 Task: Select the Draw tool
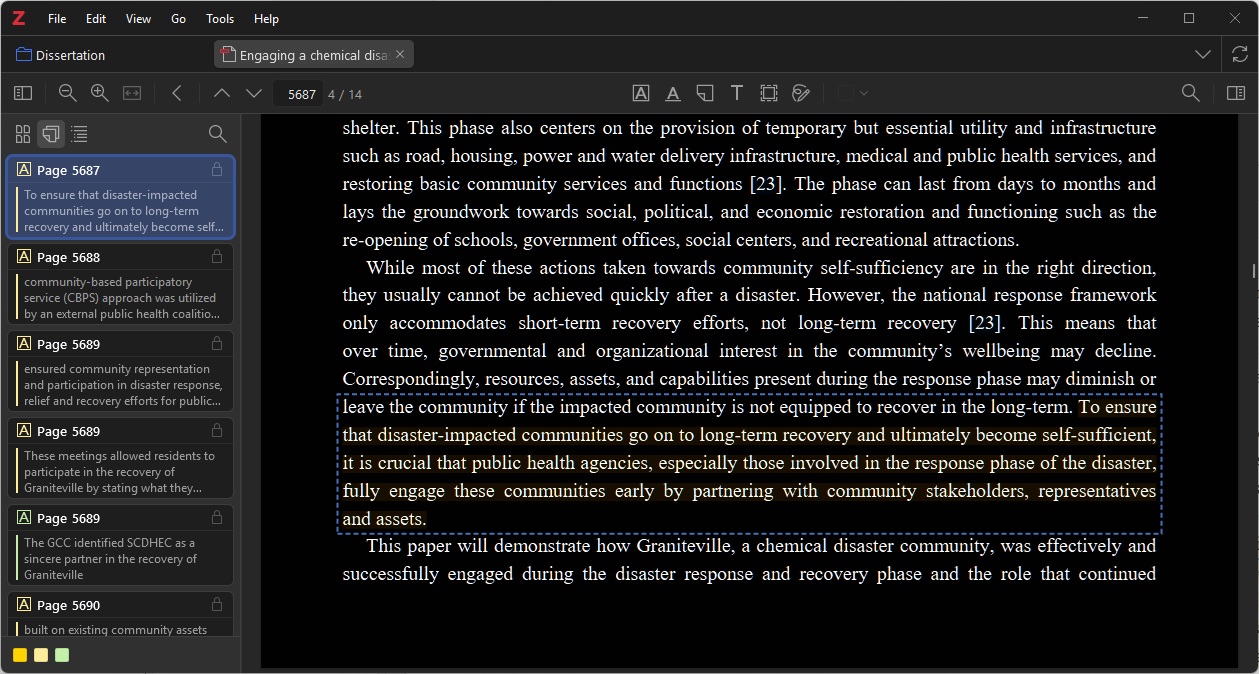click(801, 93)
